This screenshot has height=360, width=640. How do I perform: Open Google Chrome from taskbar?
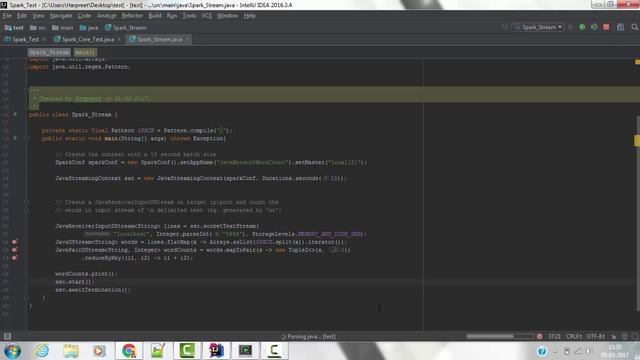point(129,351)
